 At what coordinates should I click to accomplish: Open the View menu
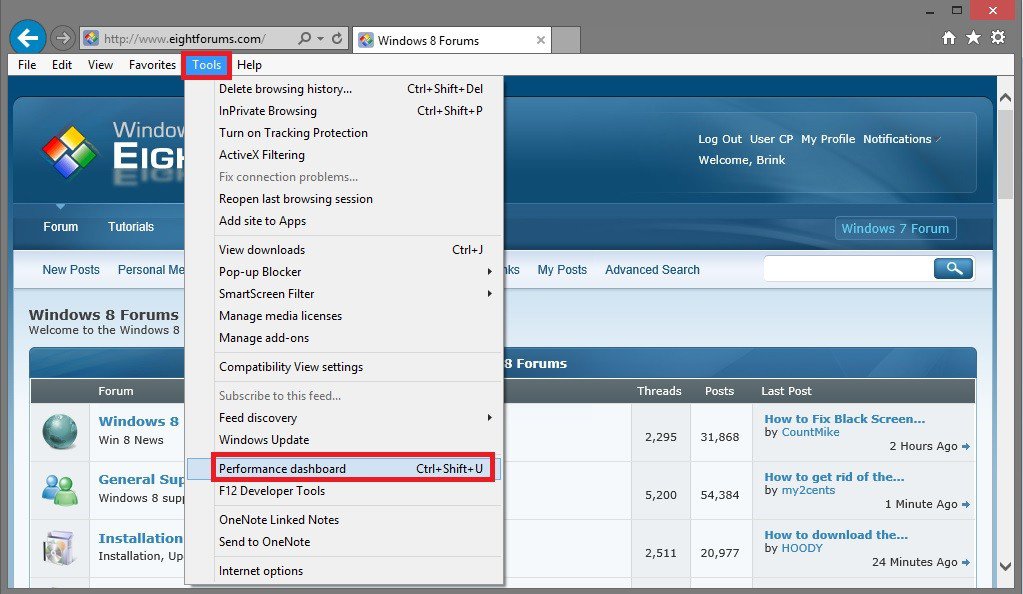pyautogui.click(x=100, y=65)
